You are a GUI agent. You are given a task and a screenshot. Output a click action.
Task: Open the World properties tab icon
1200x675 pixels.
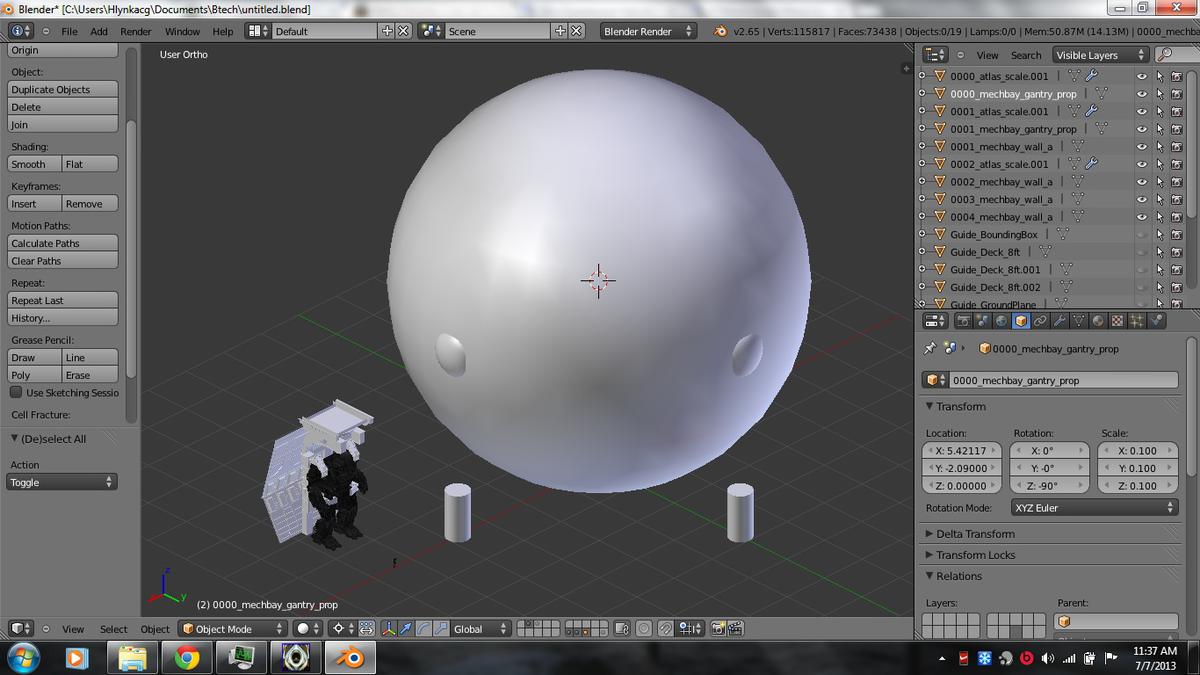click(x=1002, y=321)
